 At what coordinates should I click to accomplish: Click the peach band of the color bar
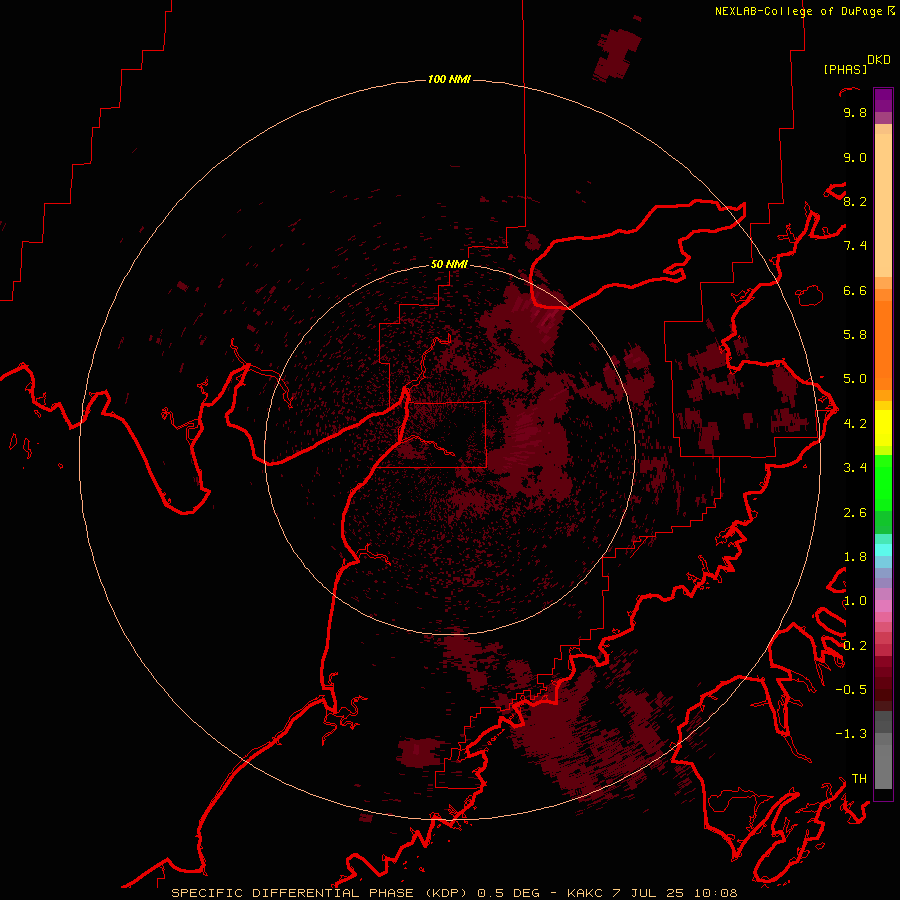[x=883, y=201]
